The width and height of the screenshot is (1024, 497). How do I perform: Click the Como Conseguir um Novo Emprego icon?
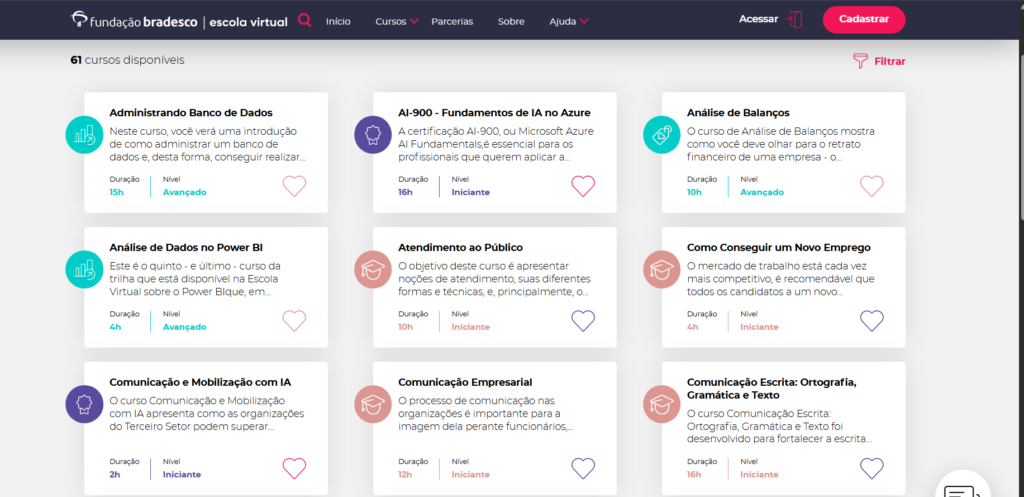pyautogui.click(x=662, y=270)
